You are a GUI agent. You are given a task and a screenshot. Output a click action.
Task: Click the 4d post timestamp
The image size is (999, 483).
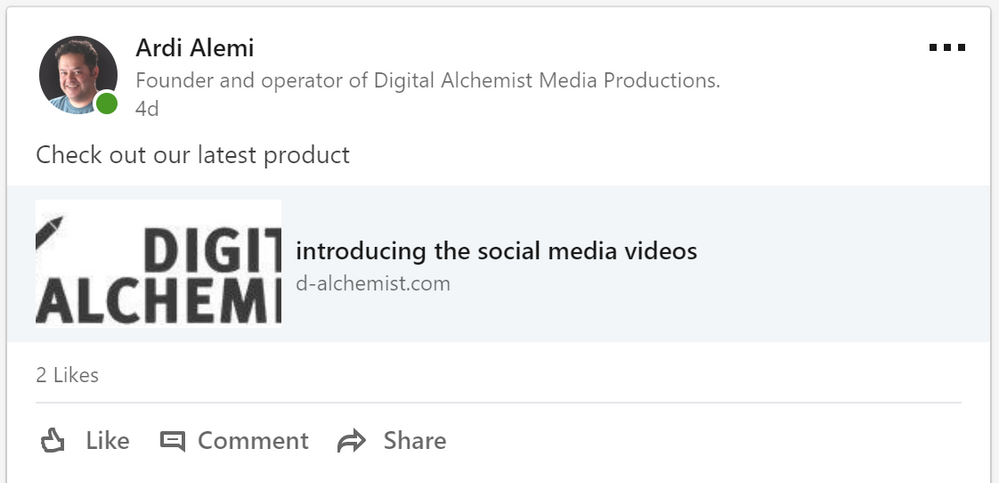pyautogui.click(x=147, y=108)
